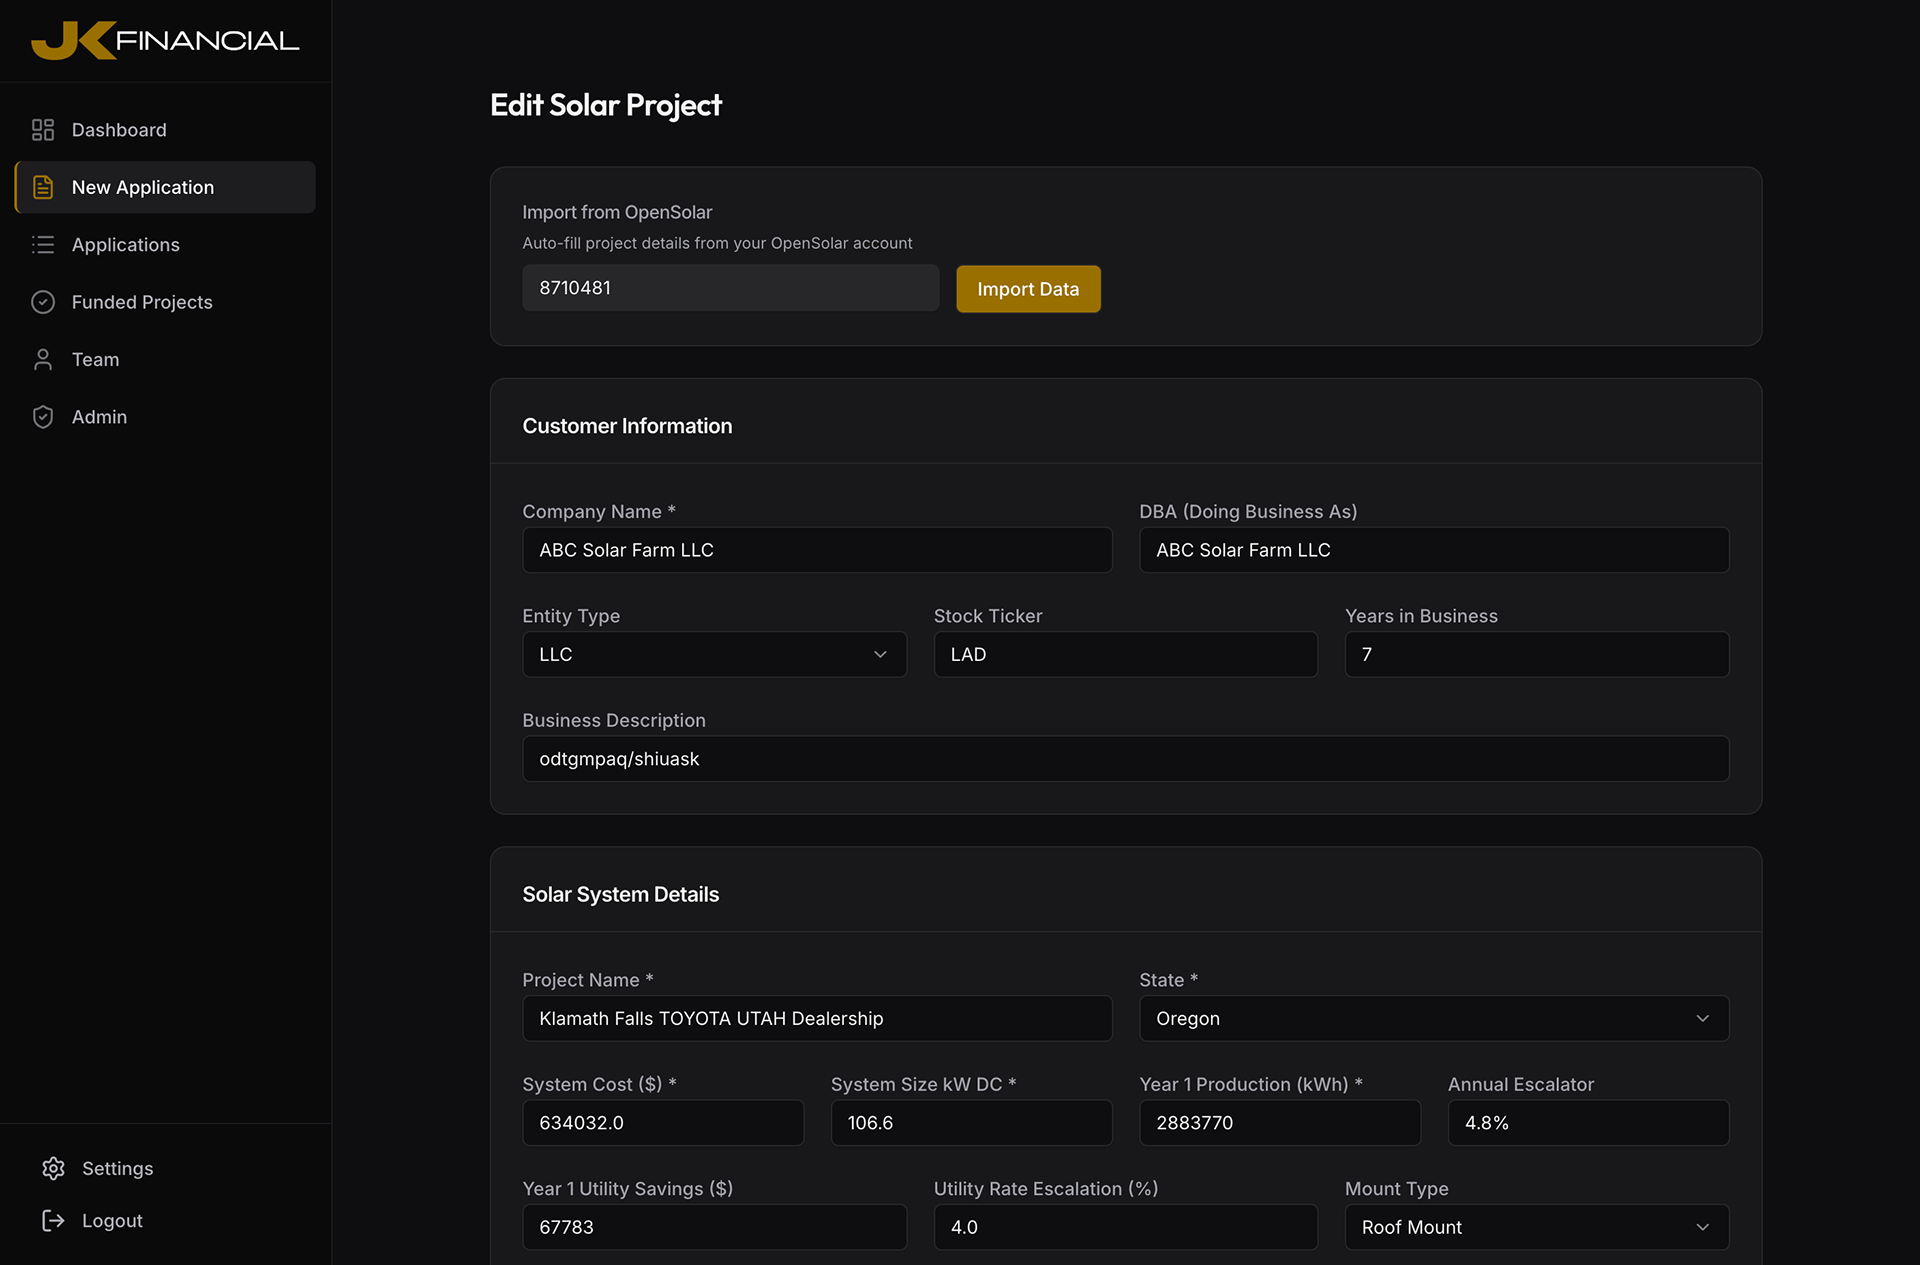Click the Dashboard grid icon
This screenshot has height=1265, width=1920.
(x=43, y=130)
